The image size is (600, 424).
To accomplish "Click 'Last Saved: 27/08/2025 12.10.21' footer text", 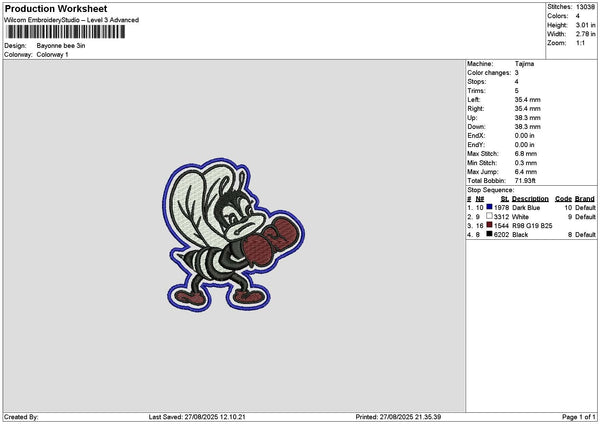I will [197, 417].
